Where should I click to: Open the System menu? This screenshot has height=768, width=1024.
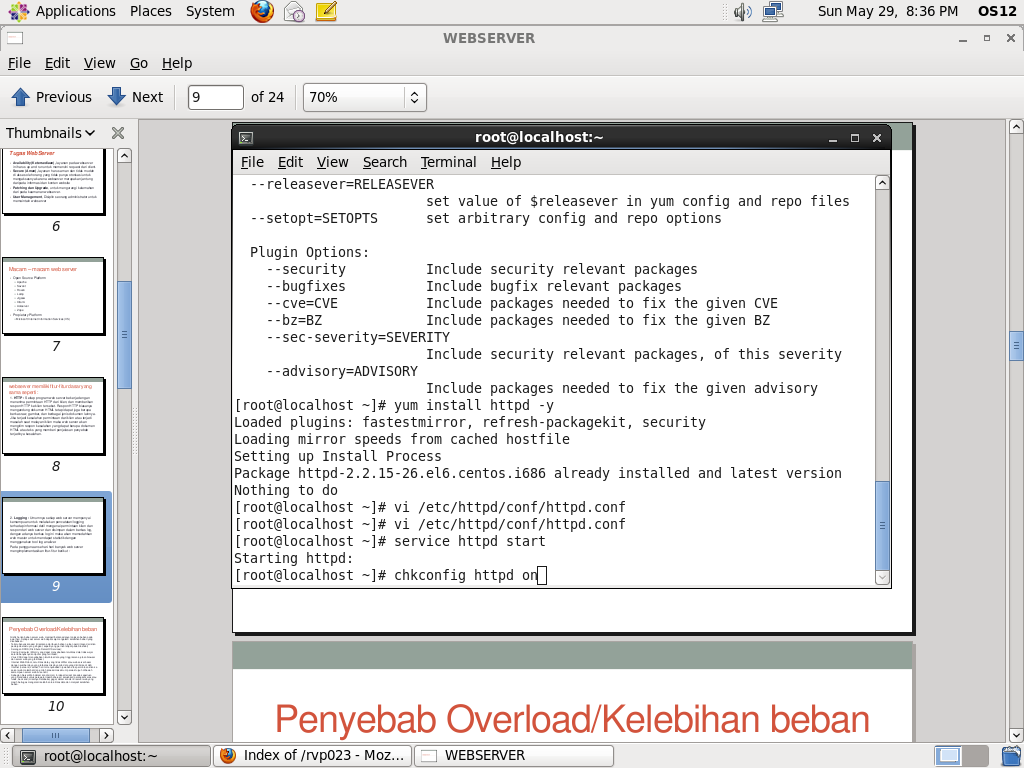[210, 11]
